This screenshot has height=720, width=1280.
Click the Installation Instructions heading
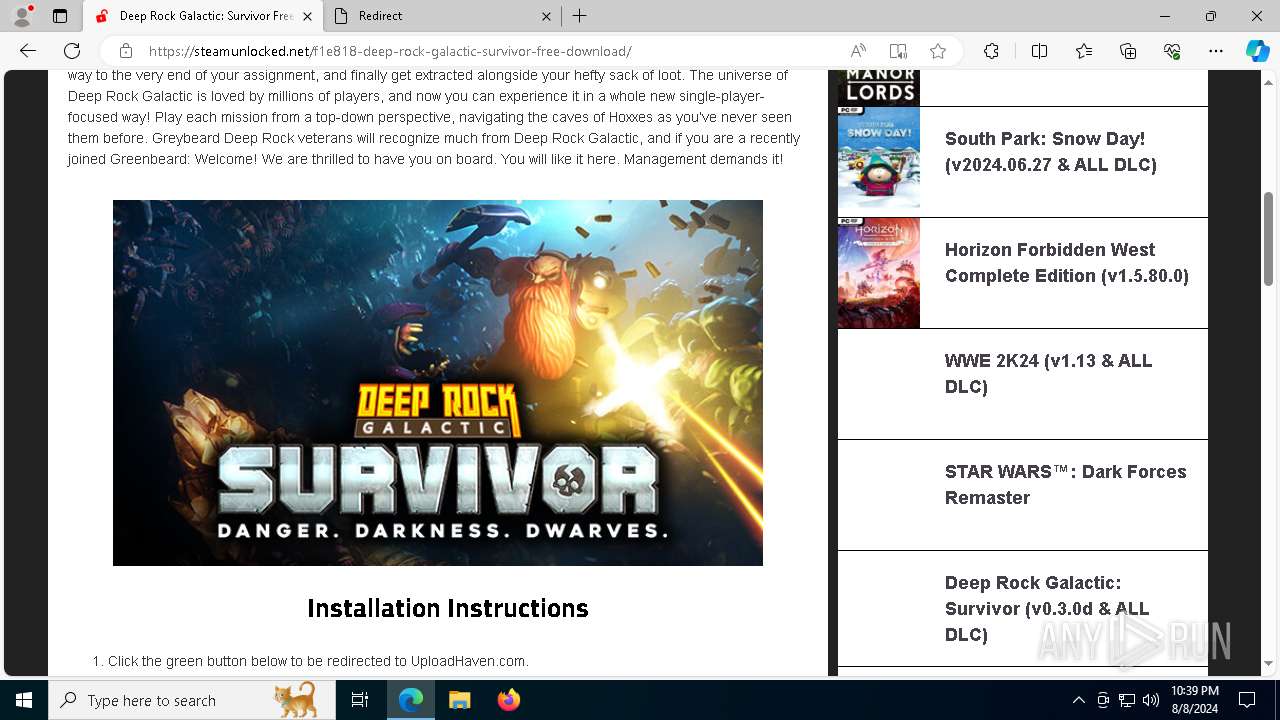click(448, 608)
